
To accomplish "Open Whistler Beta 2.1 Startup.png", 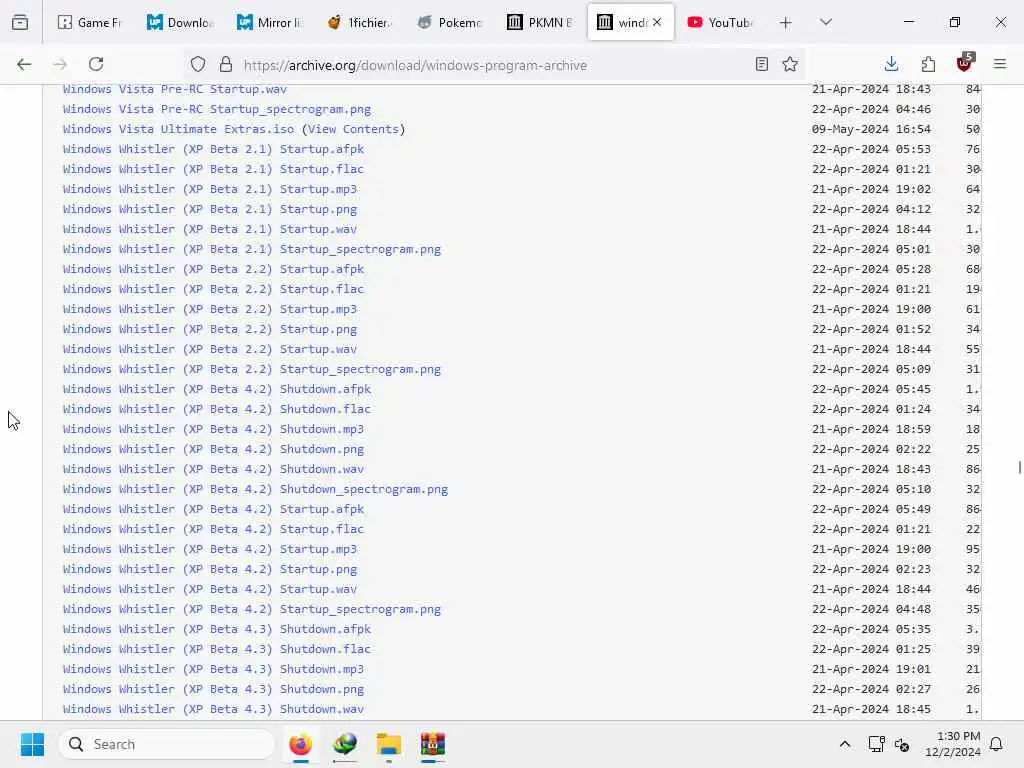I will (210, 209).
